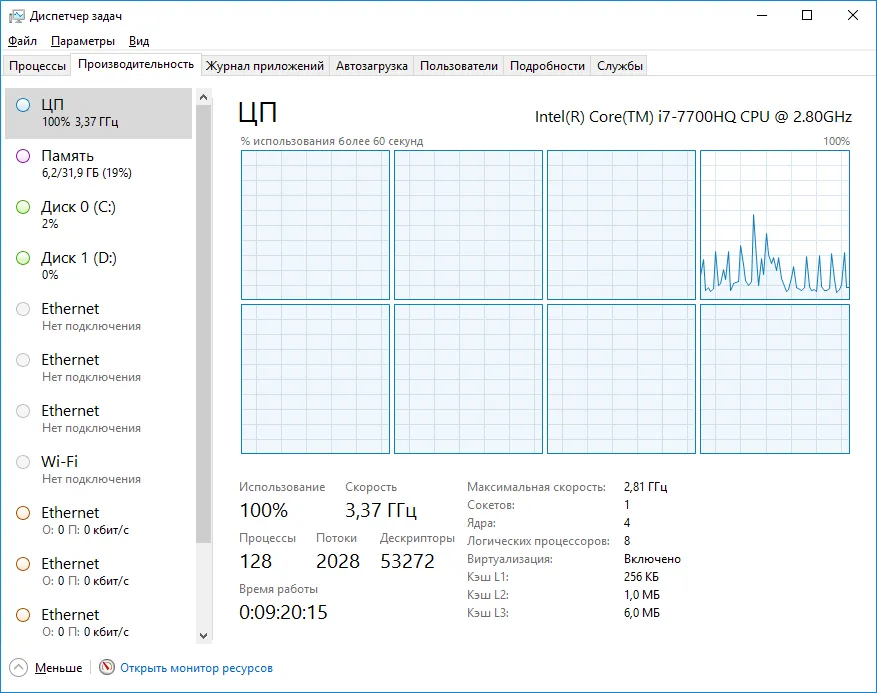The height and width of the screenshot is (693, 877).
Task: Click the Меньше button
Action: pyautogui.click(x=58, y=668)
